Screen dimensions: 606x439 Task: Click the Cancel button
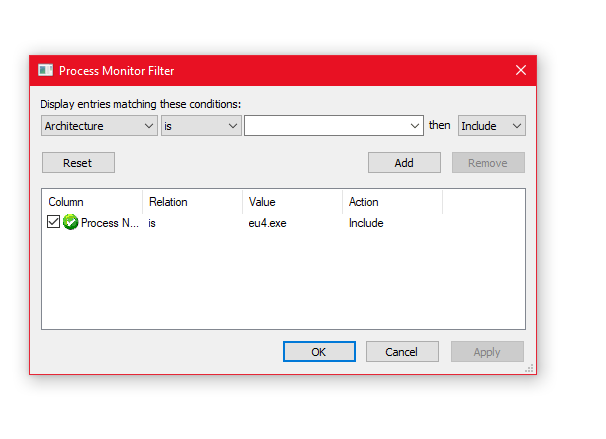[x=402, y=352]
